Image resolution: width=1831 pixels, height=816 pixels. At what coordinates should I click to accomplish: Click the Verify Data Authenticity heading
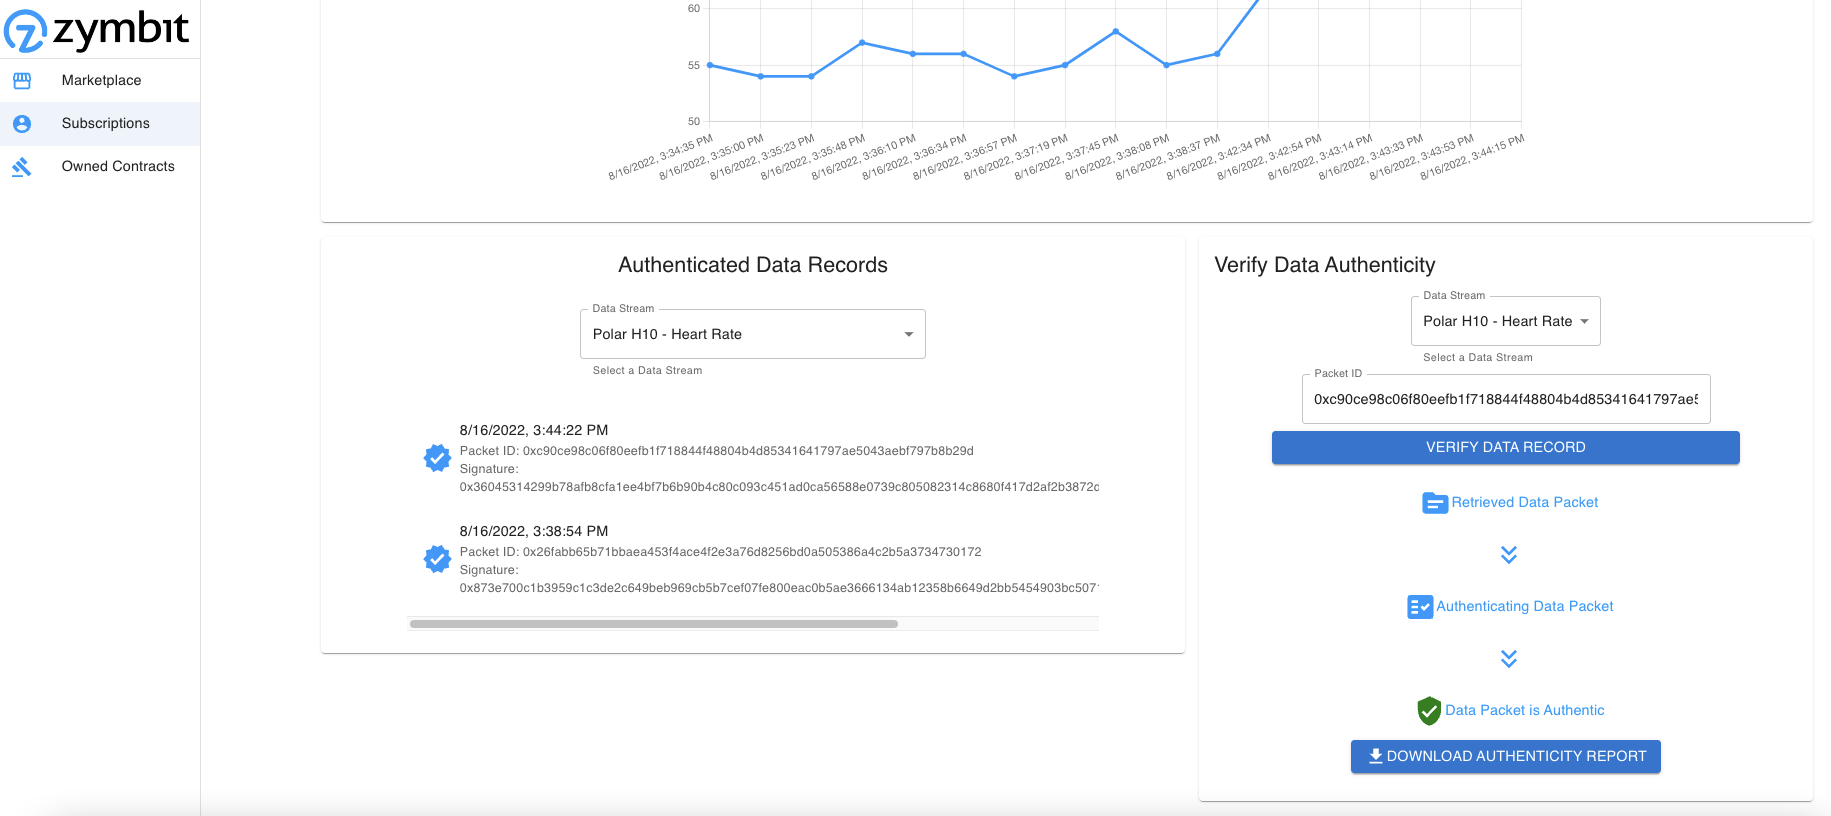click(x=1324, y=265)
